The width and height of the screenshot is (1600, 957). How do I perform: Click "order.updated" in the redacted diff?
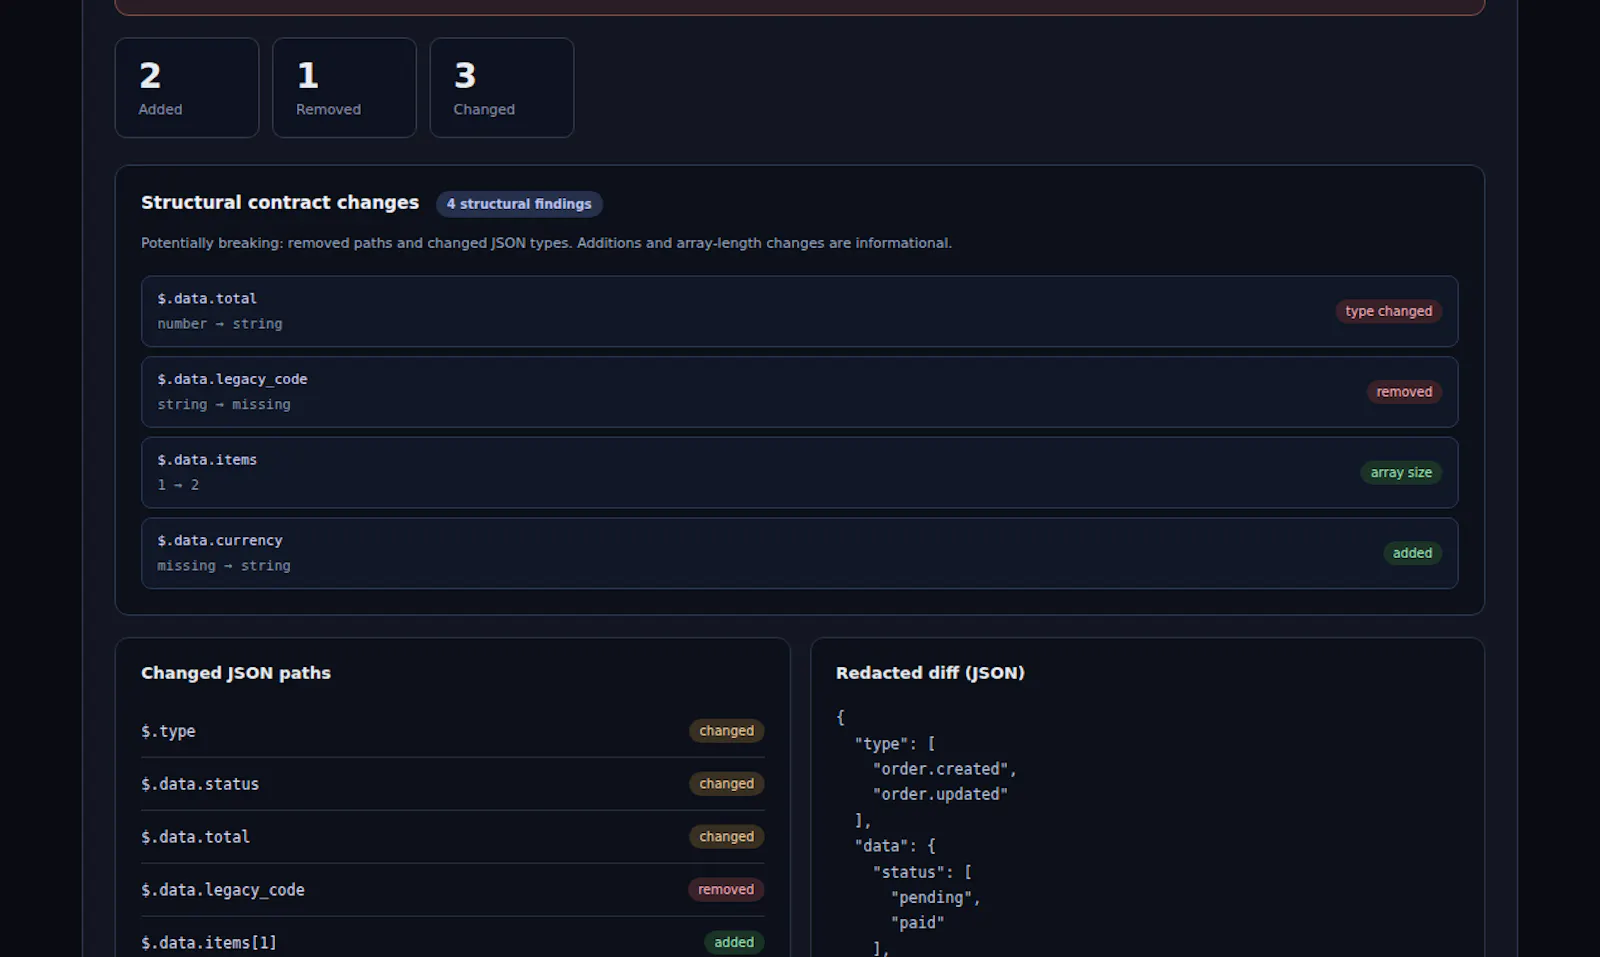pos(940,794)
